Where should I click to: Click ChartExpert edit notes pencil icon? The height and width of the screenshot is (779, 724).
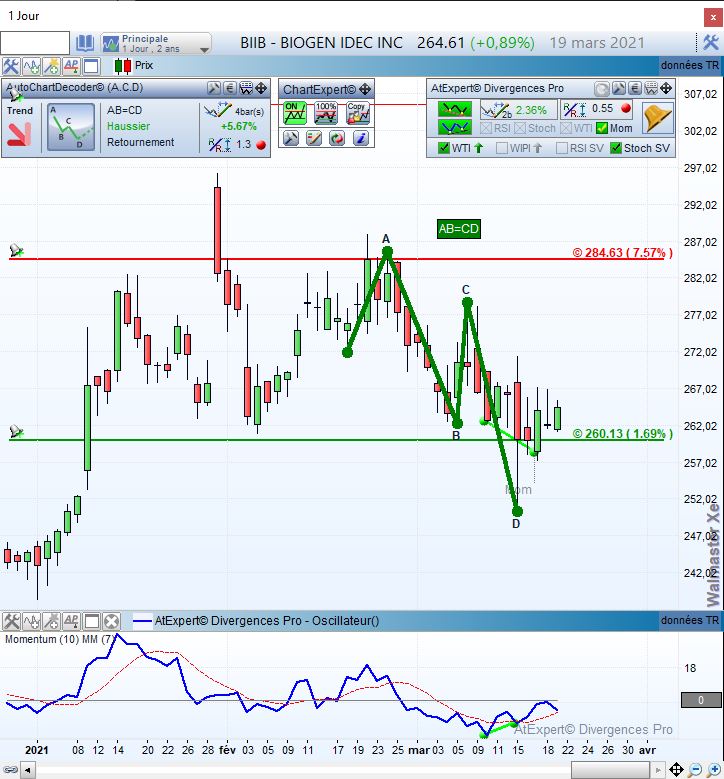pyautogui.click(x=314, y=138)
